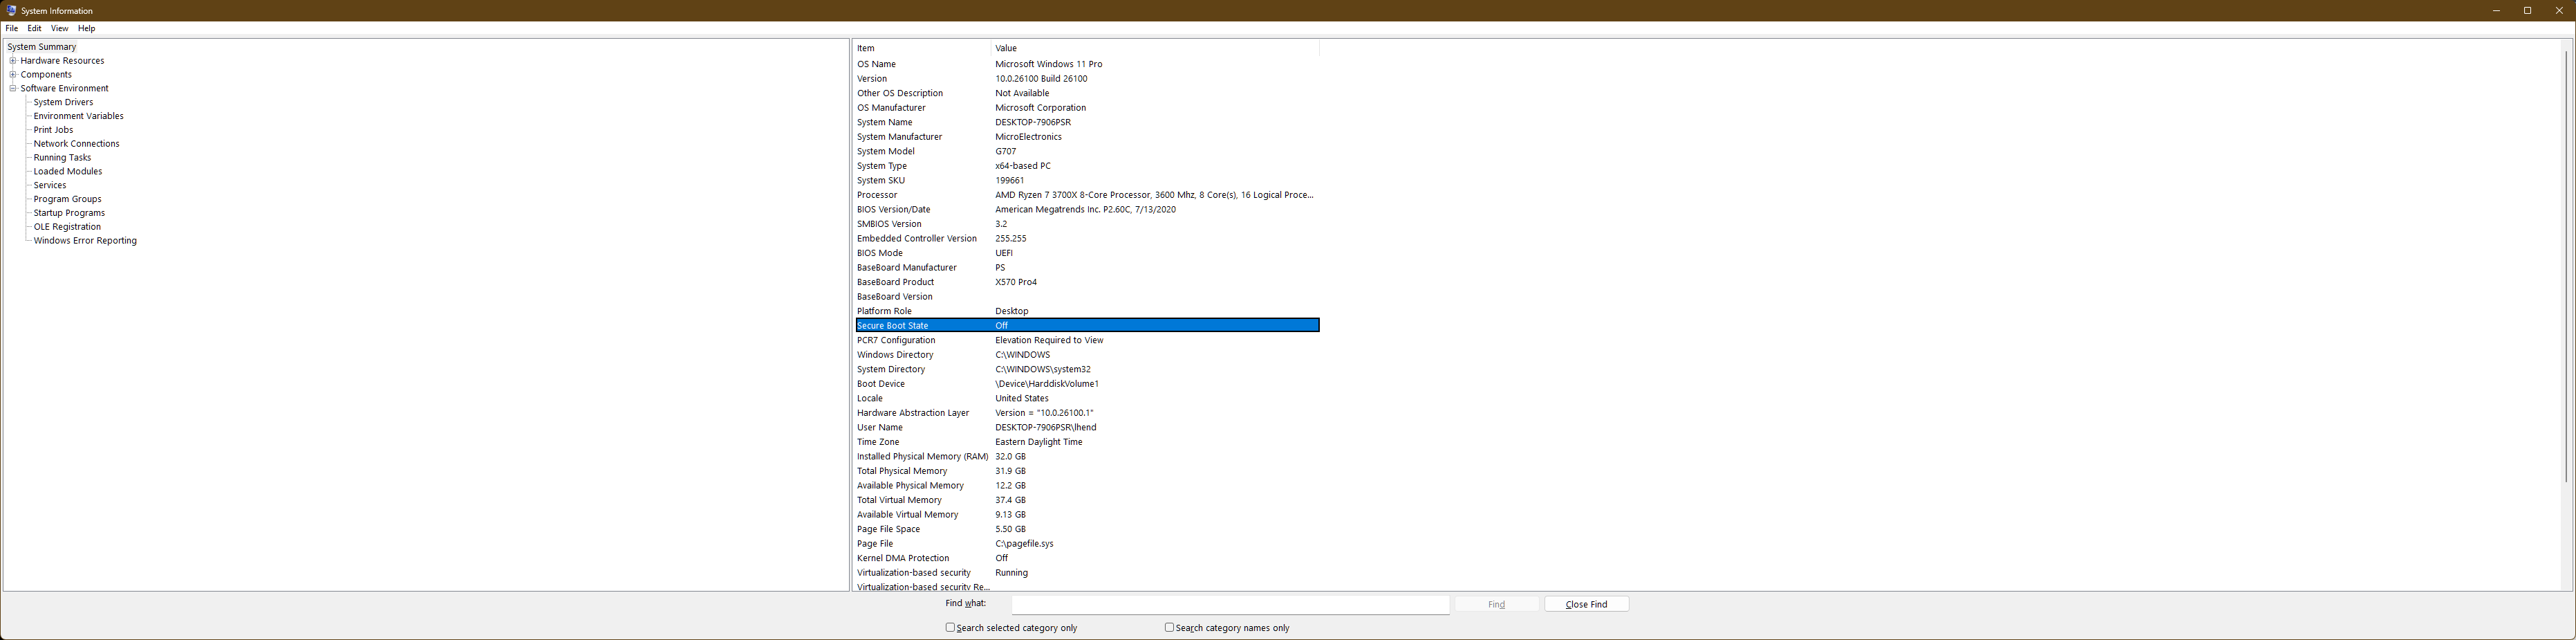Image resolution: width=2576 pixels, height=640 pixels.
Task: Select Loaded Modules in the tree
Action: click(68, 172)
